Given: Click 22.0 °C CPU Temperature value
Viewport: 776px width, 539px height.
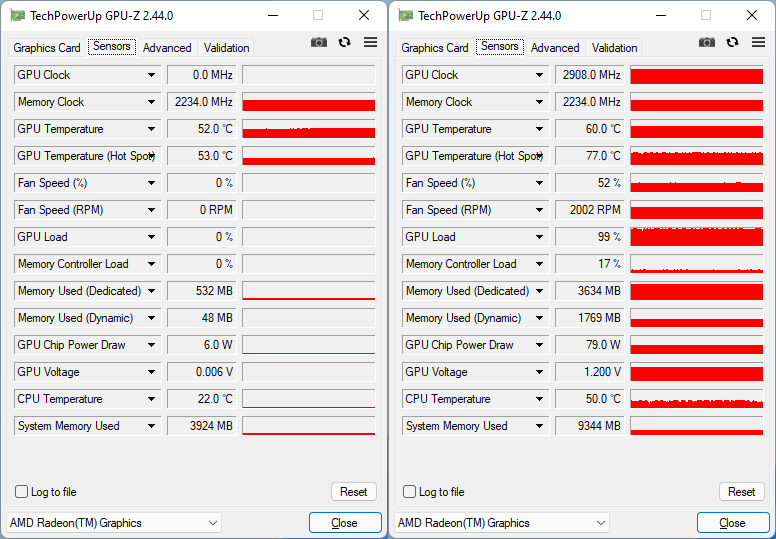Looking at the screenshot, I should coord(202,399).
